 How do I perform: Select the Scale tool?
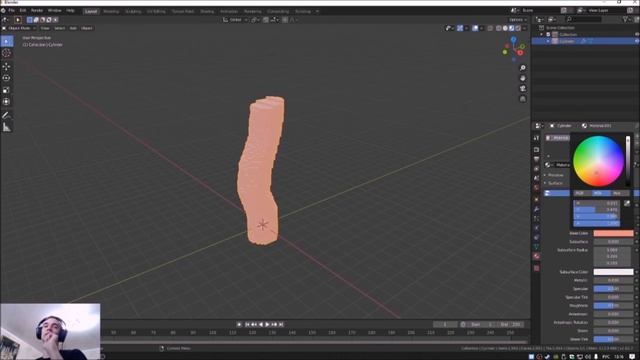pyautogui.click(x=7, y=90)
